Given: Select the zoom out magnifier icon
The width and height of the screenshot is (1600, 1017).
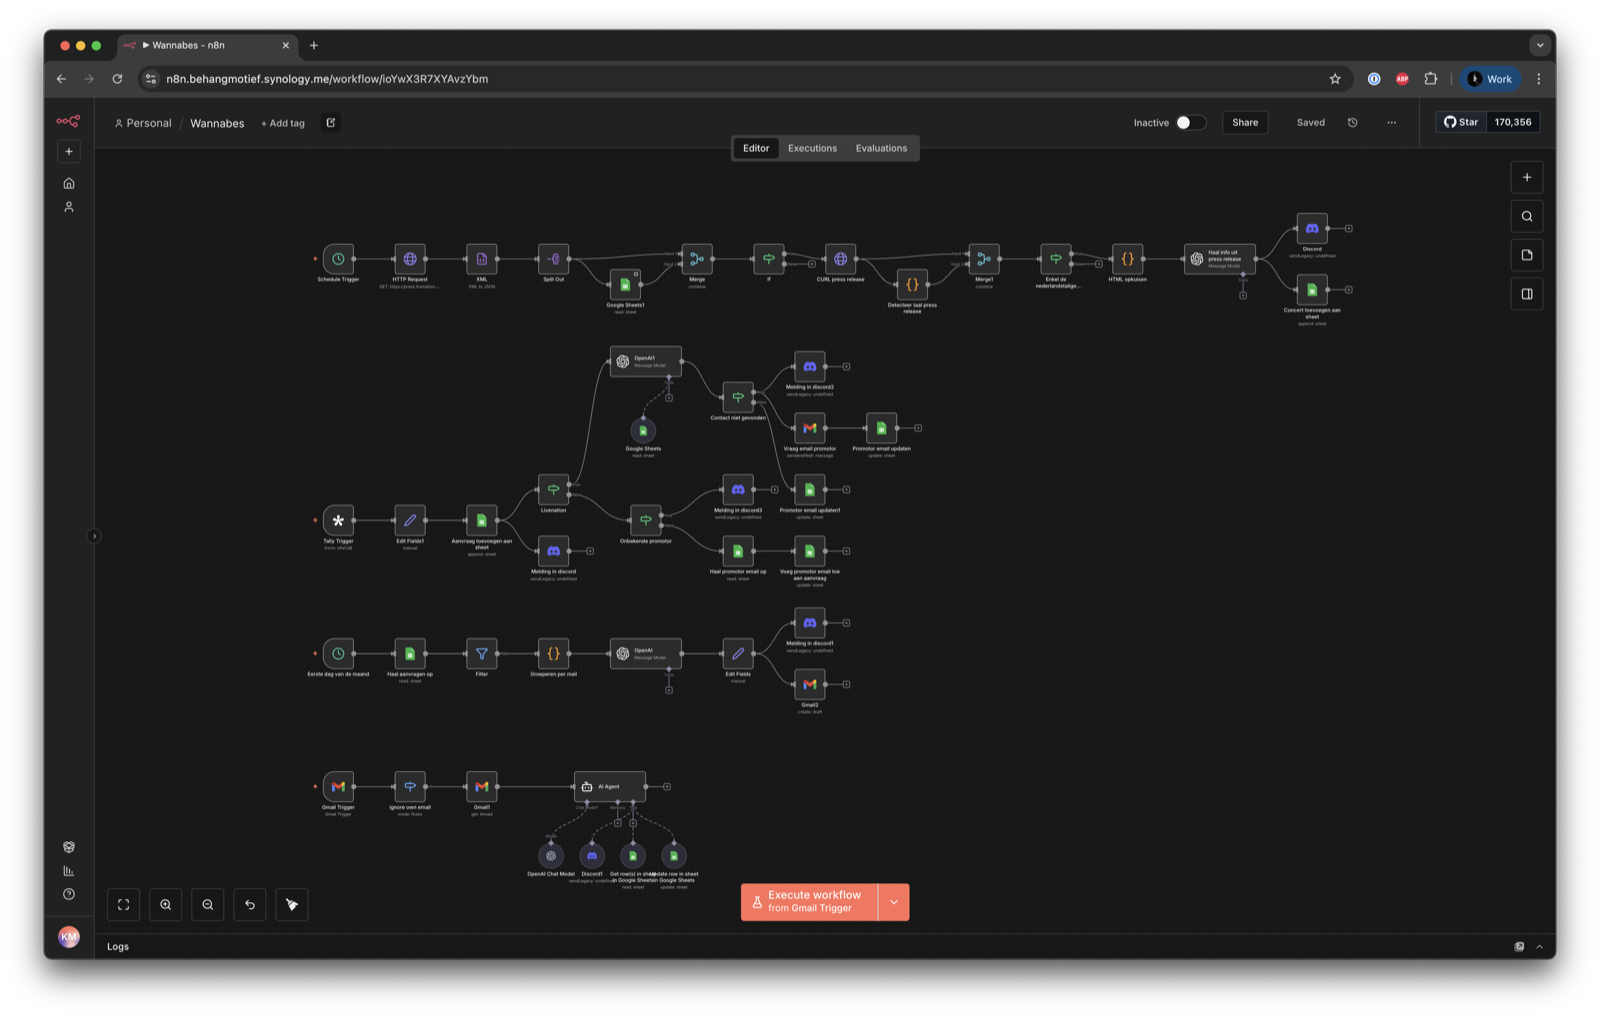Looking at the screenshot, I should [207, 904].
